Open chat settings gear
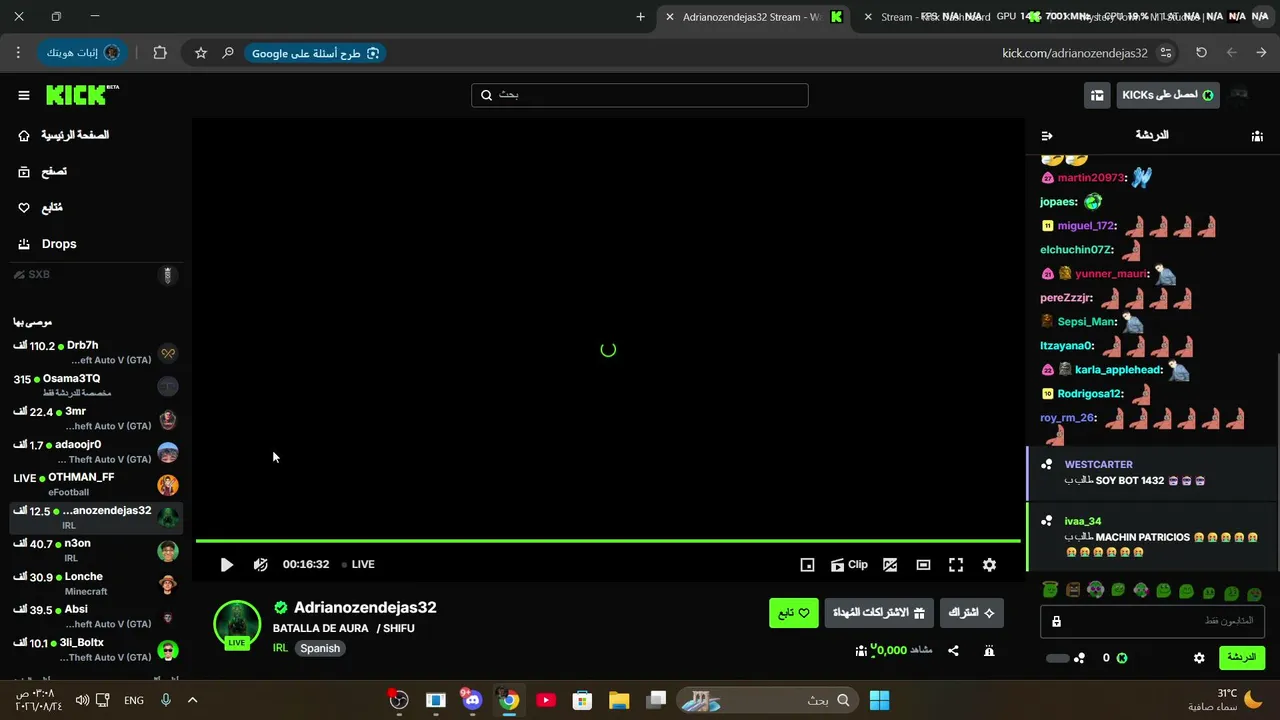The image size is (1280, 720). pos(1199,658)
